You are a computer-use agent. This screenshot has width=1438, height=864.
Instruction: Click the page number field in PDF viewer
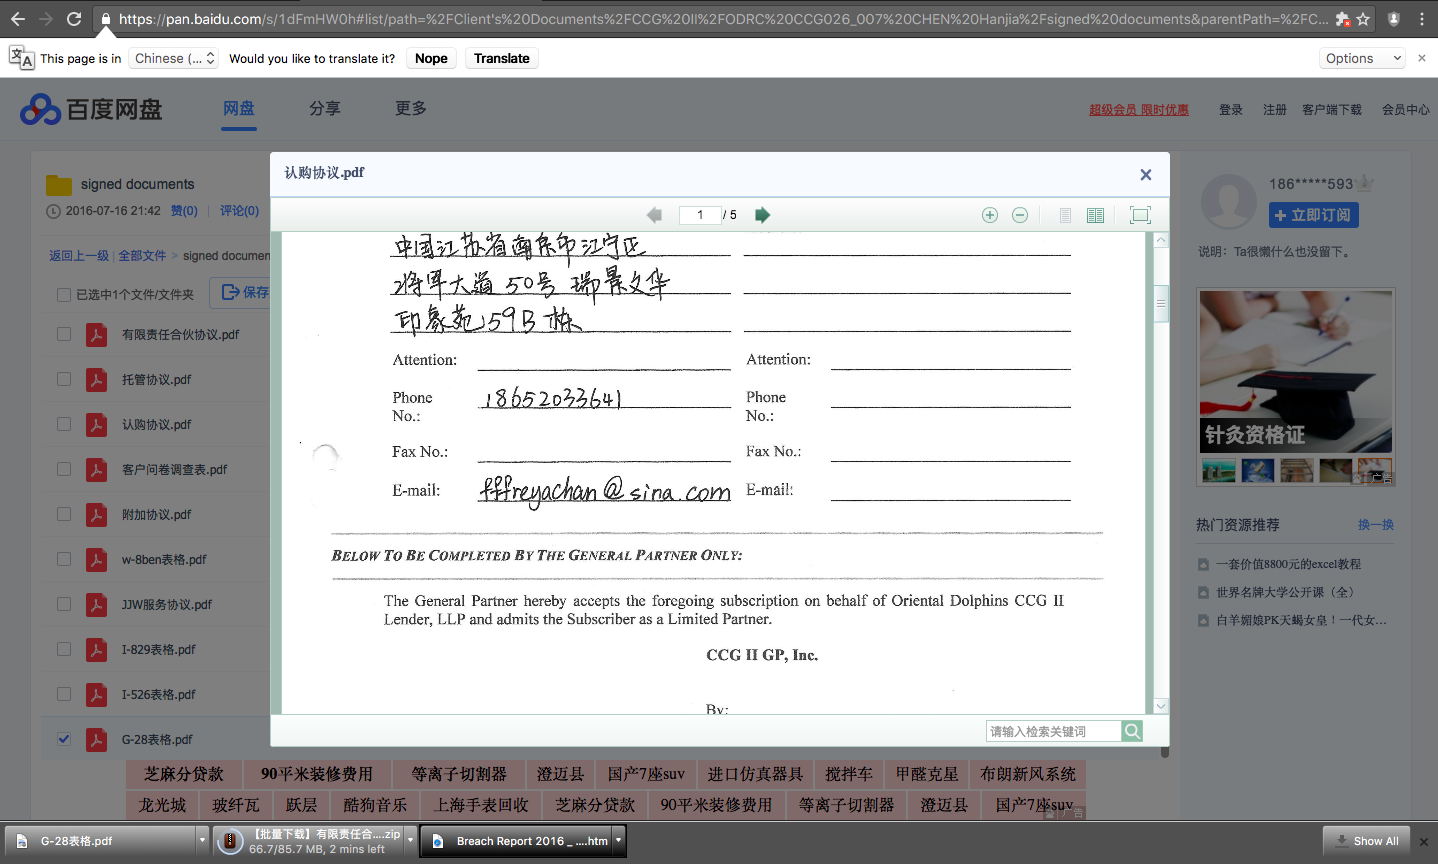pos(700,215)
